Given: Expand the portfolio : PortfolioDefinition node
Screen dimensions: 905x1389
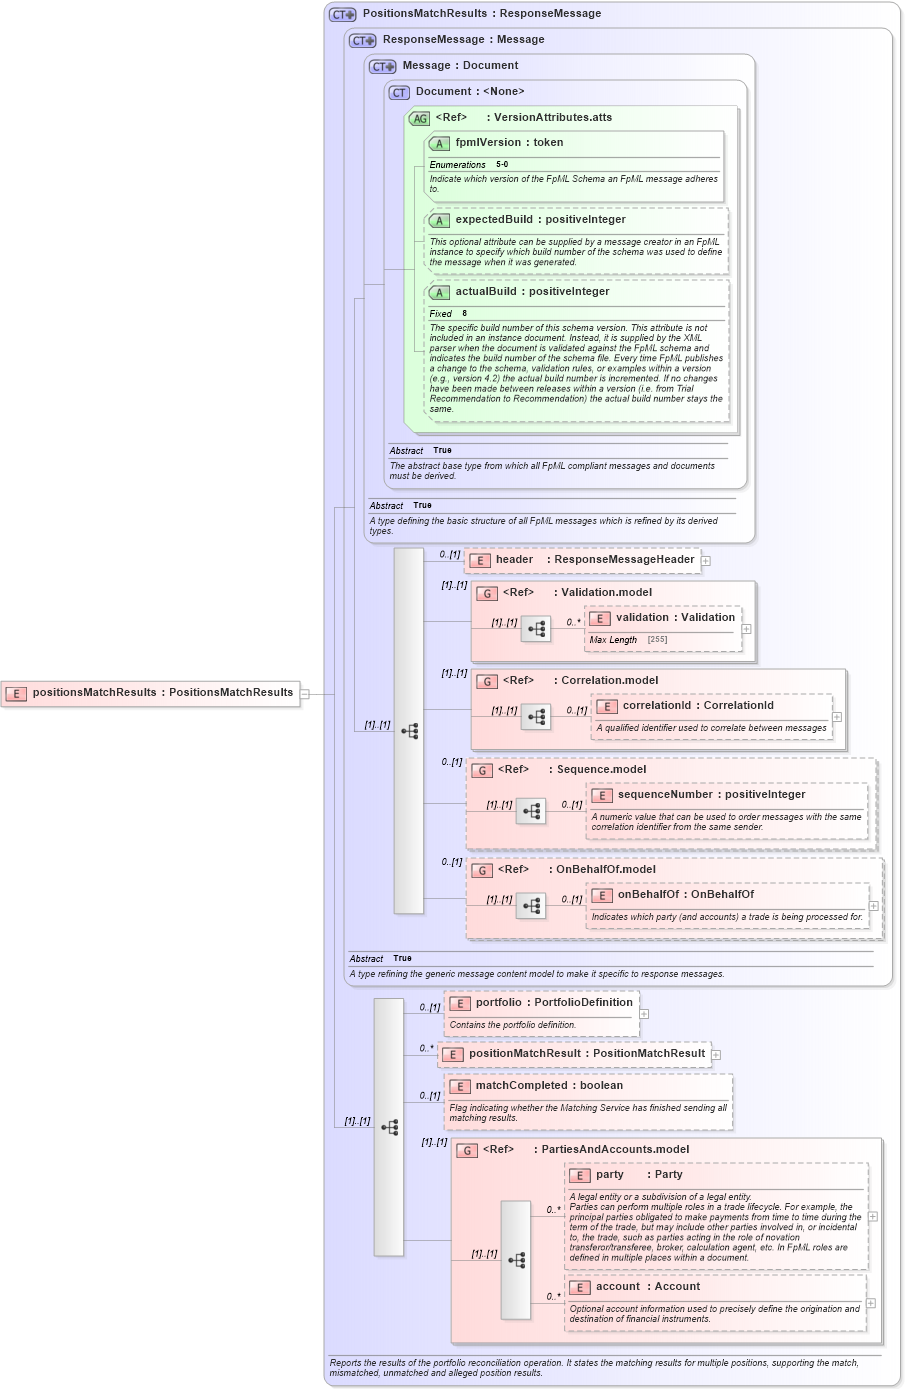Looking at the screenshot, I should coord(644,1014).
